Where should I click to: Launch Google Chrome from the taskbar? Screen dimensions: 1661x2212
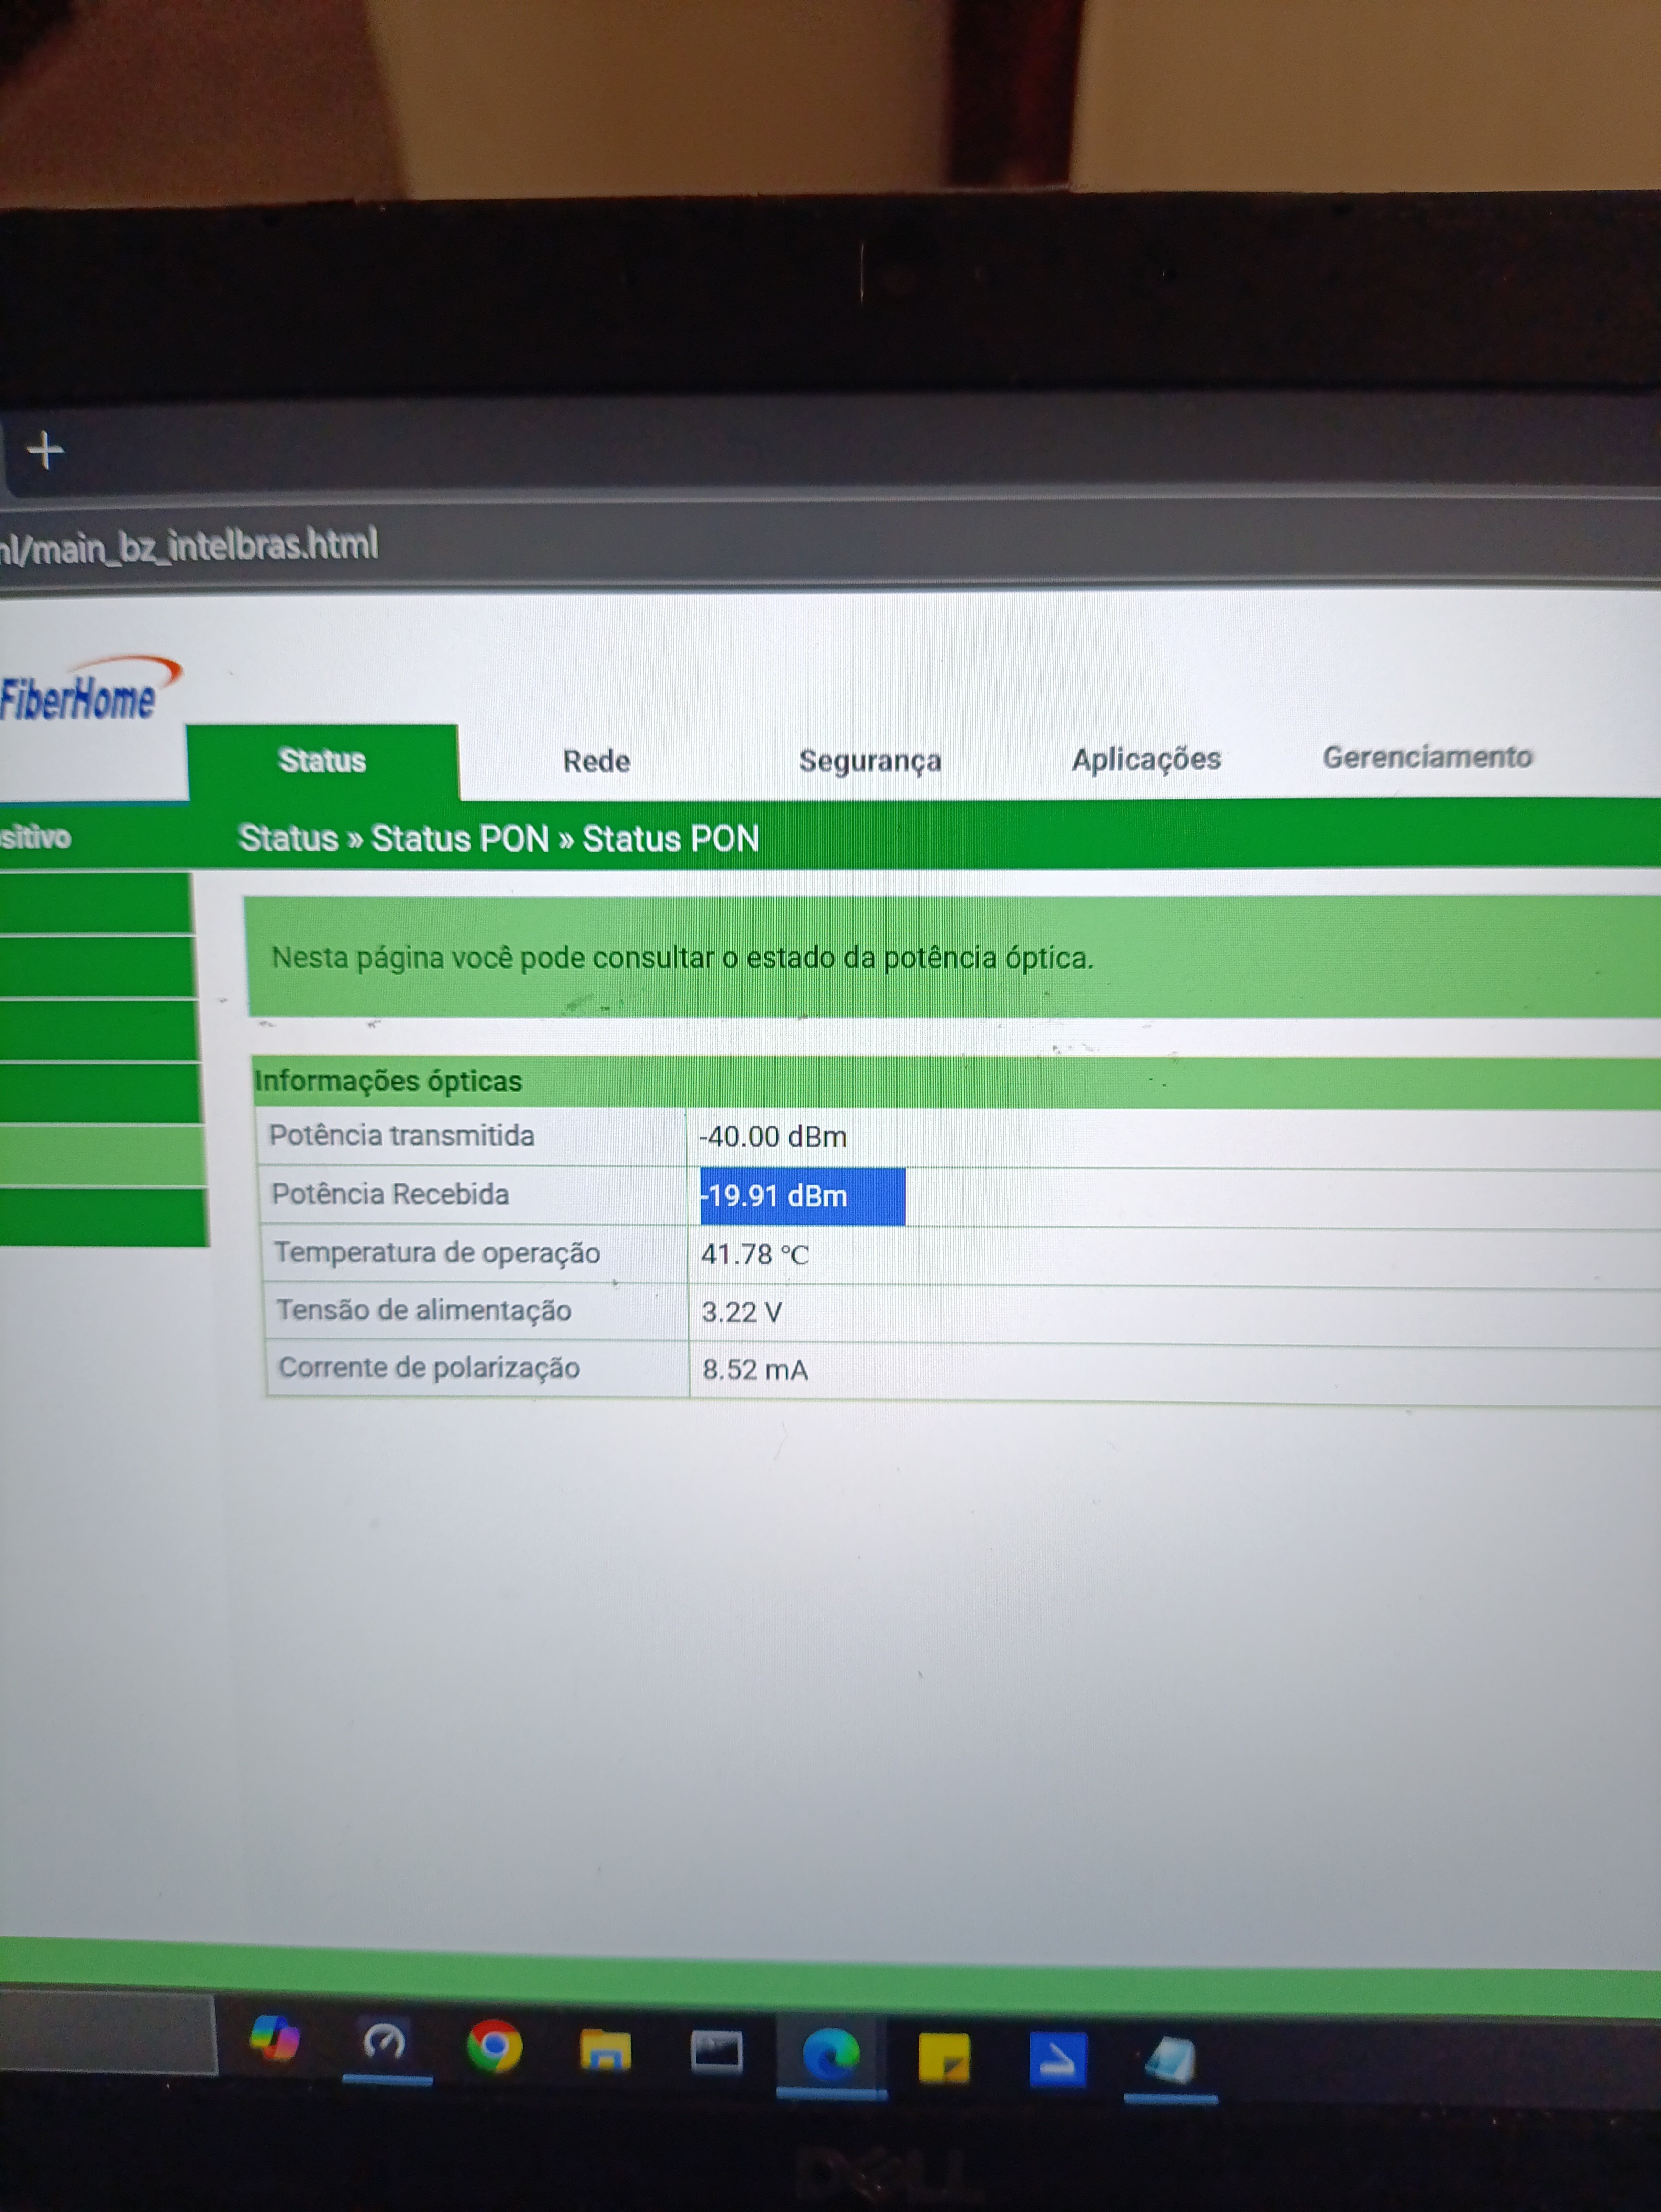[494, 2046]
